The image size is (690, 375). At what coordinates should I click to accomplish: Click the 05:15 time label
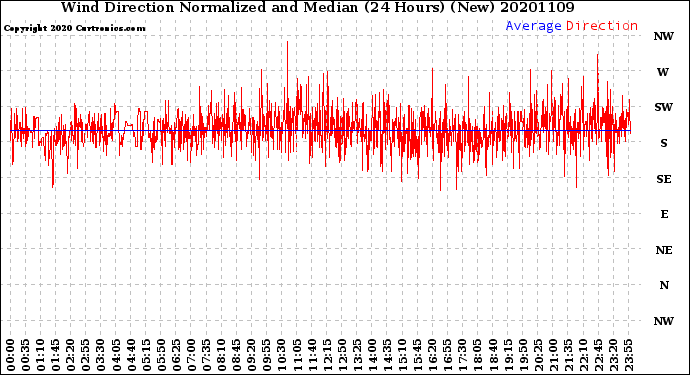146,355
